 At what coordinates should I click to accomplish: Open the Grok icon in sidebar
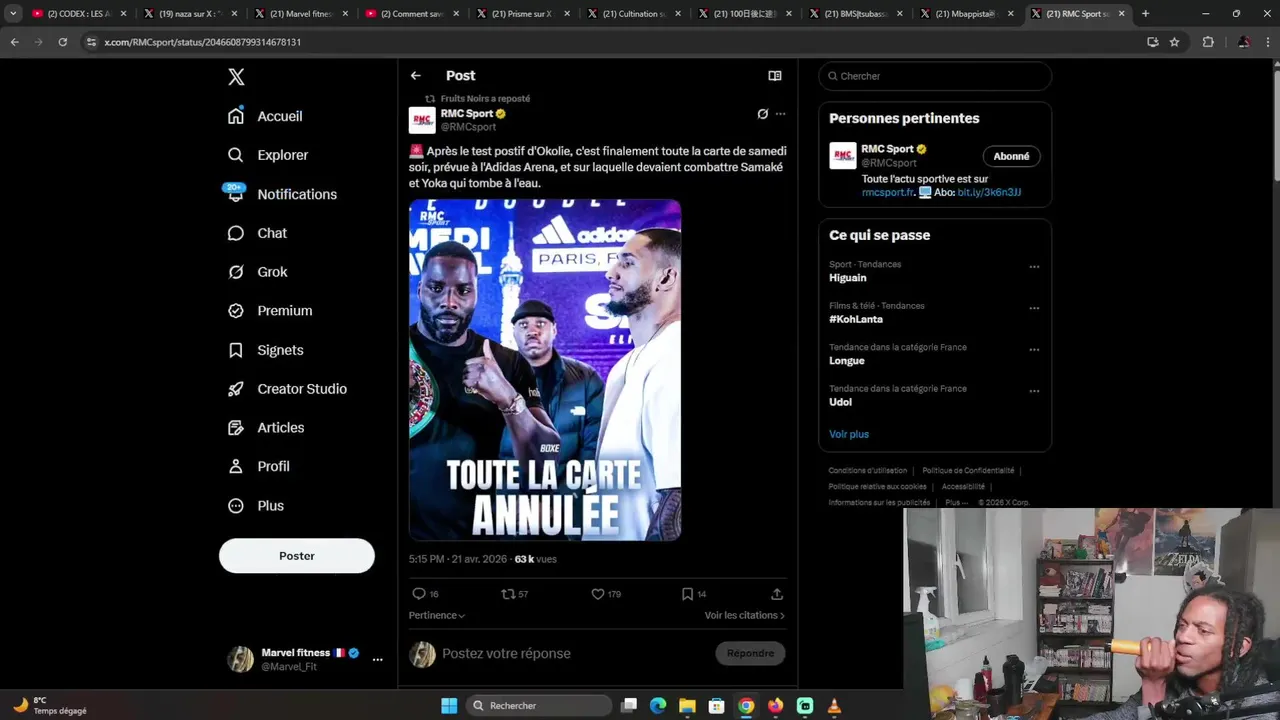pos(236,272)
